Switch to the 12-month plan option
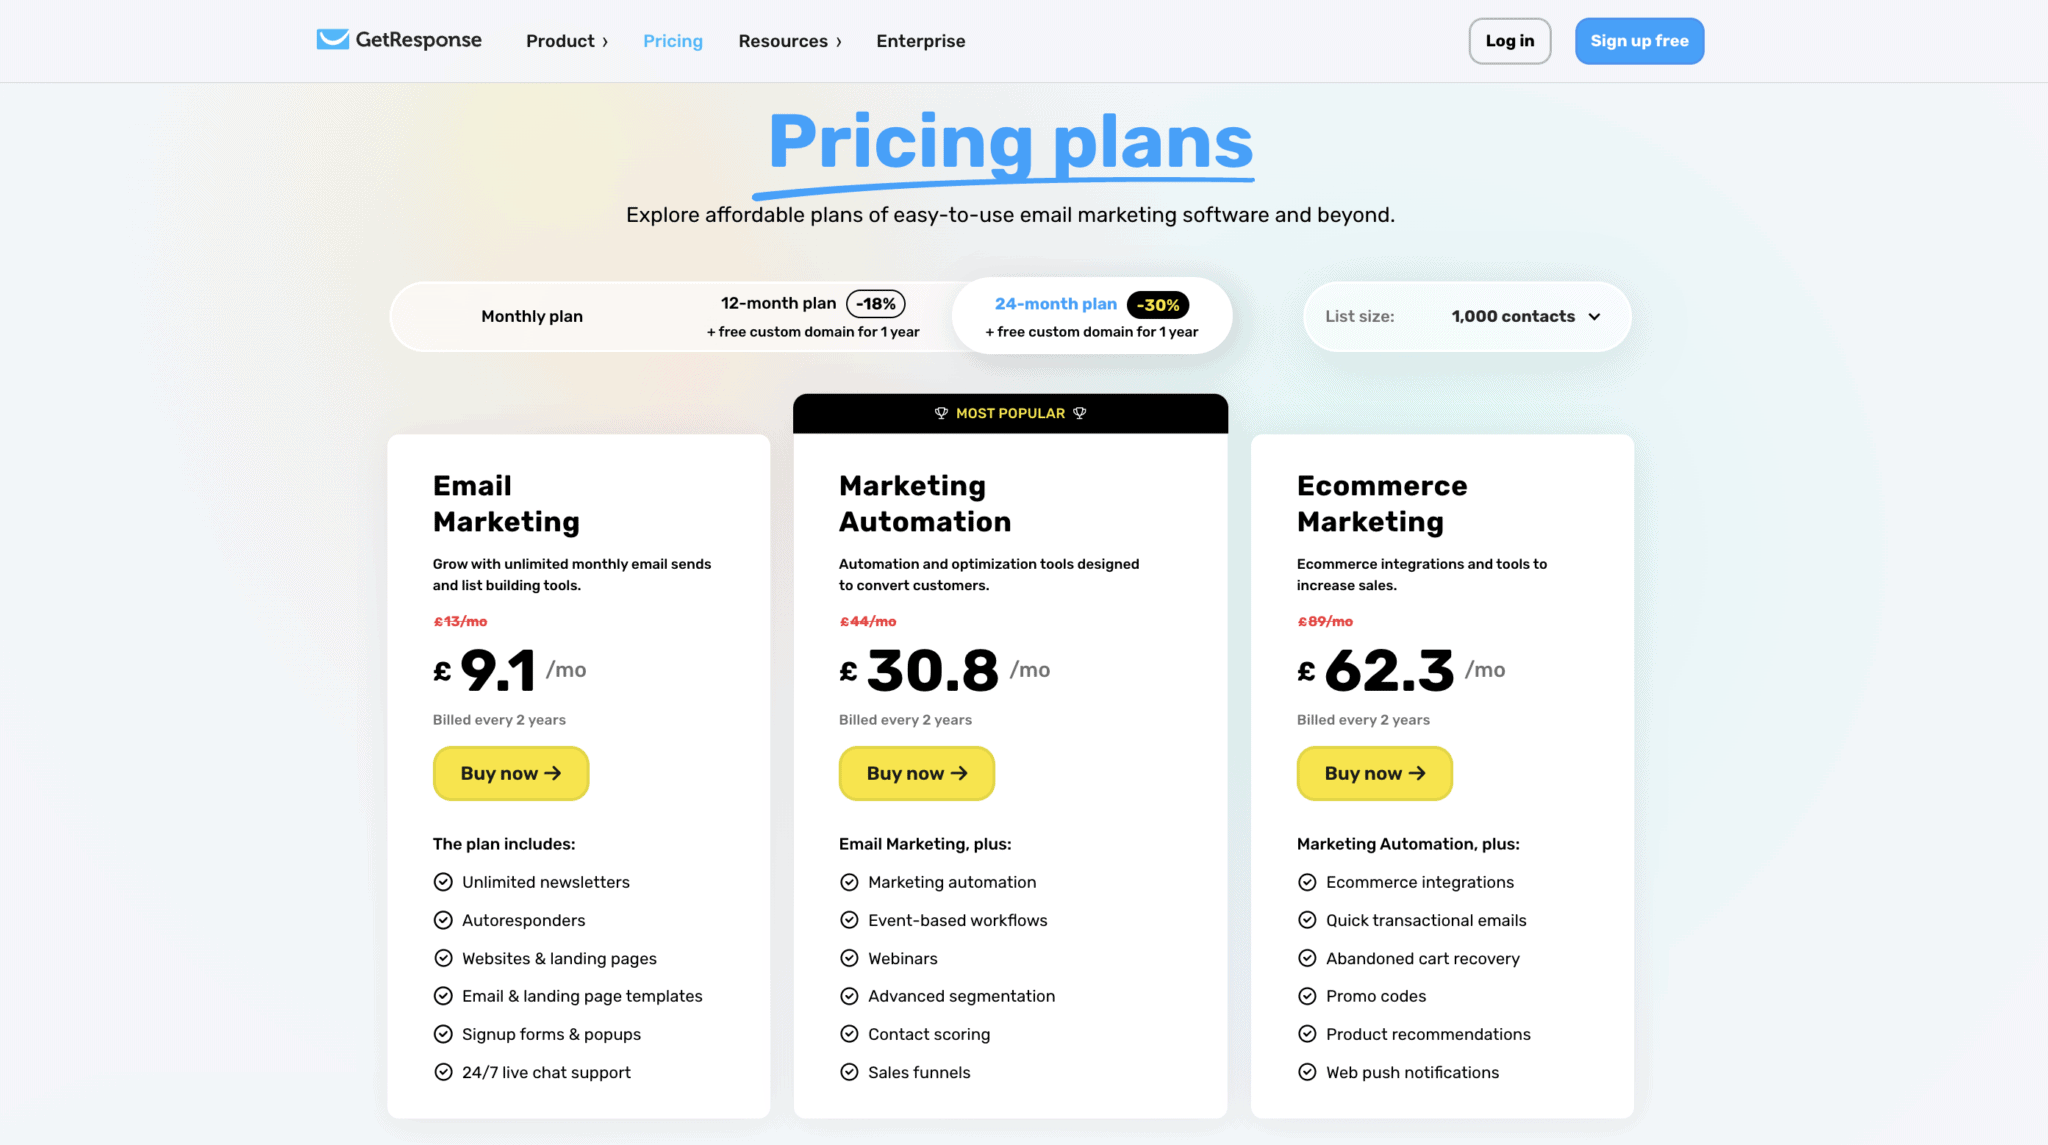 812,315
